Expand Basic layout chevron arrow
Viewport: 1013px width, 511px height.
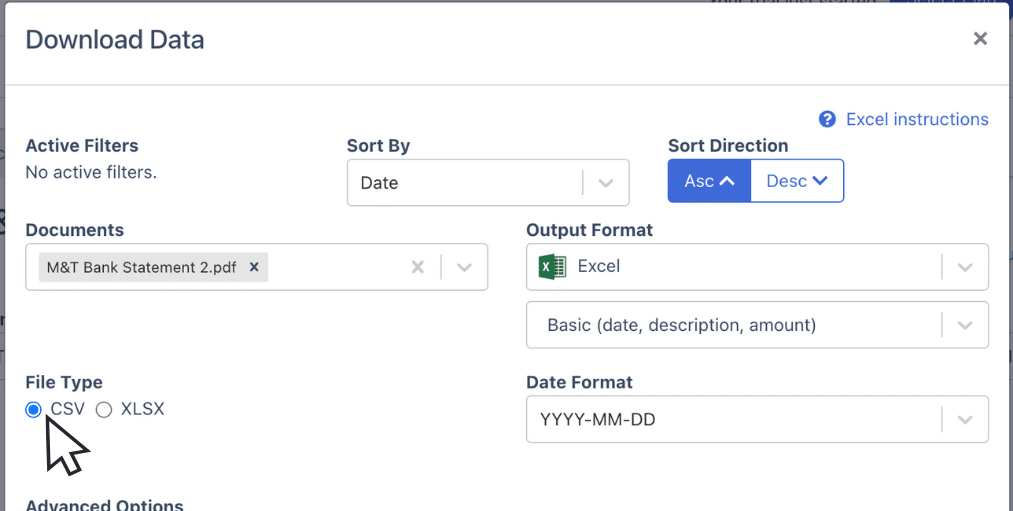[x=965, y=325]
